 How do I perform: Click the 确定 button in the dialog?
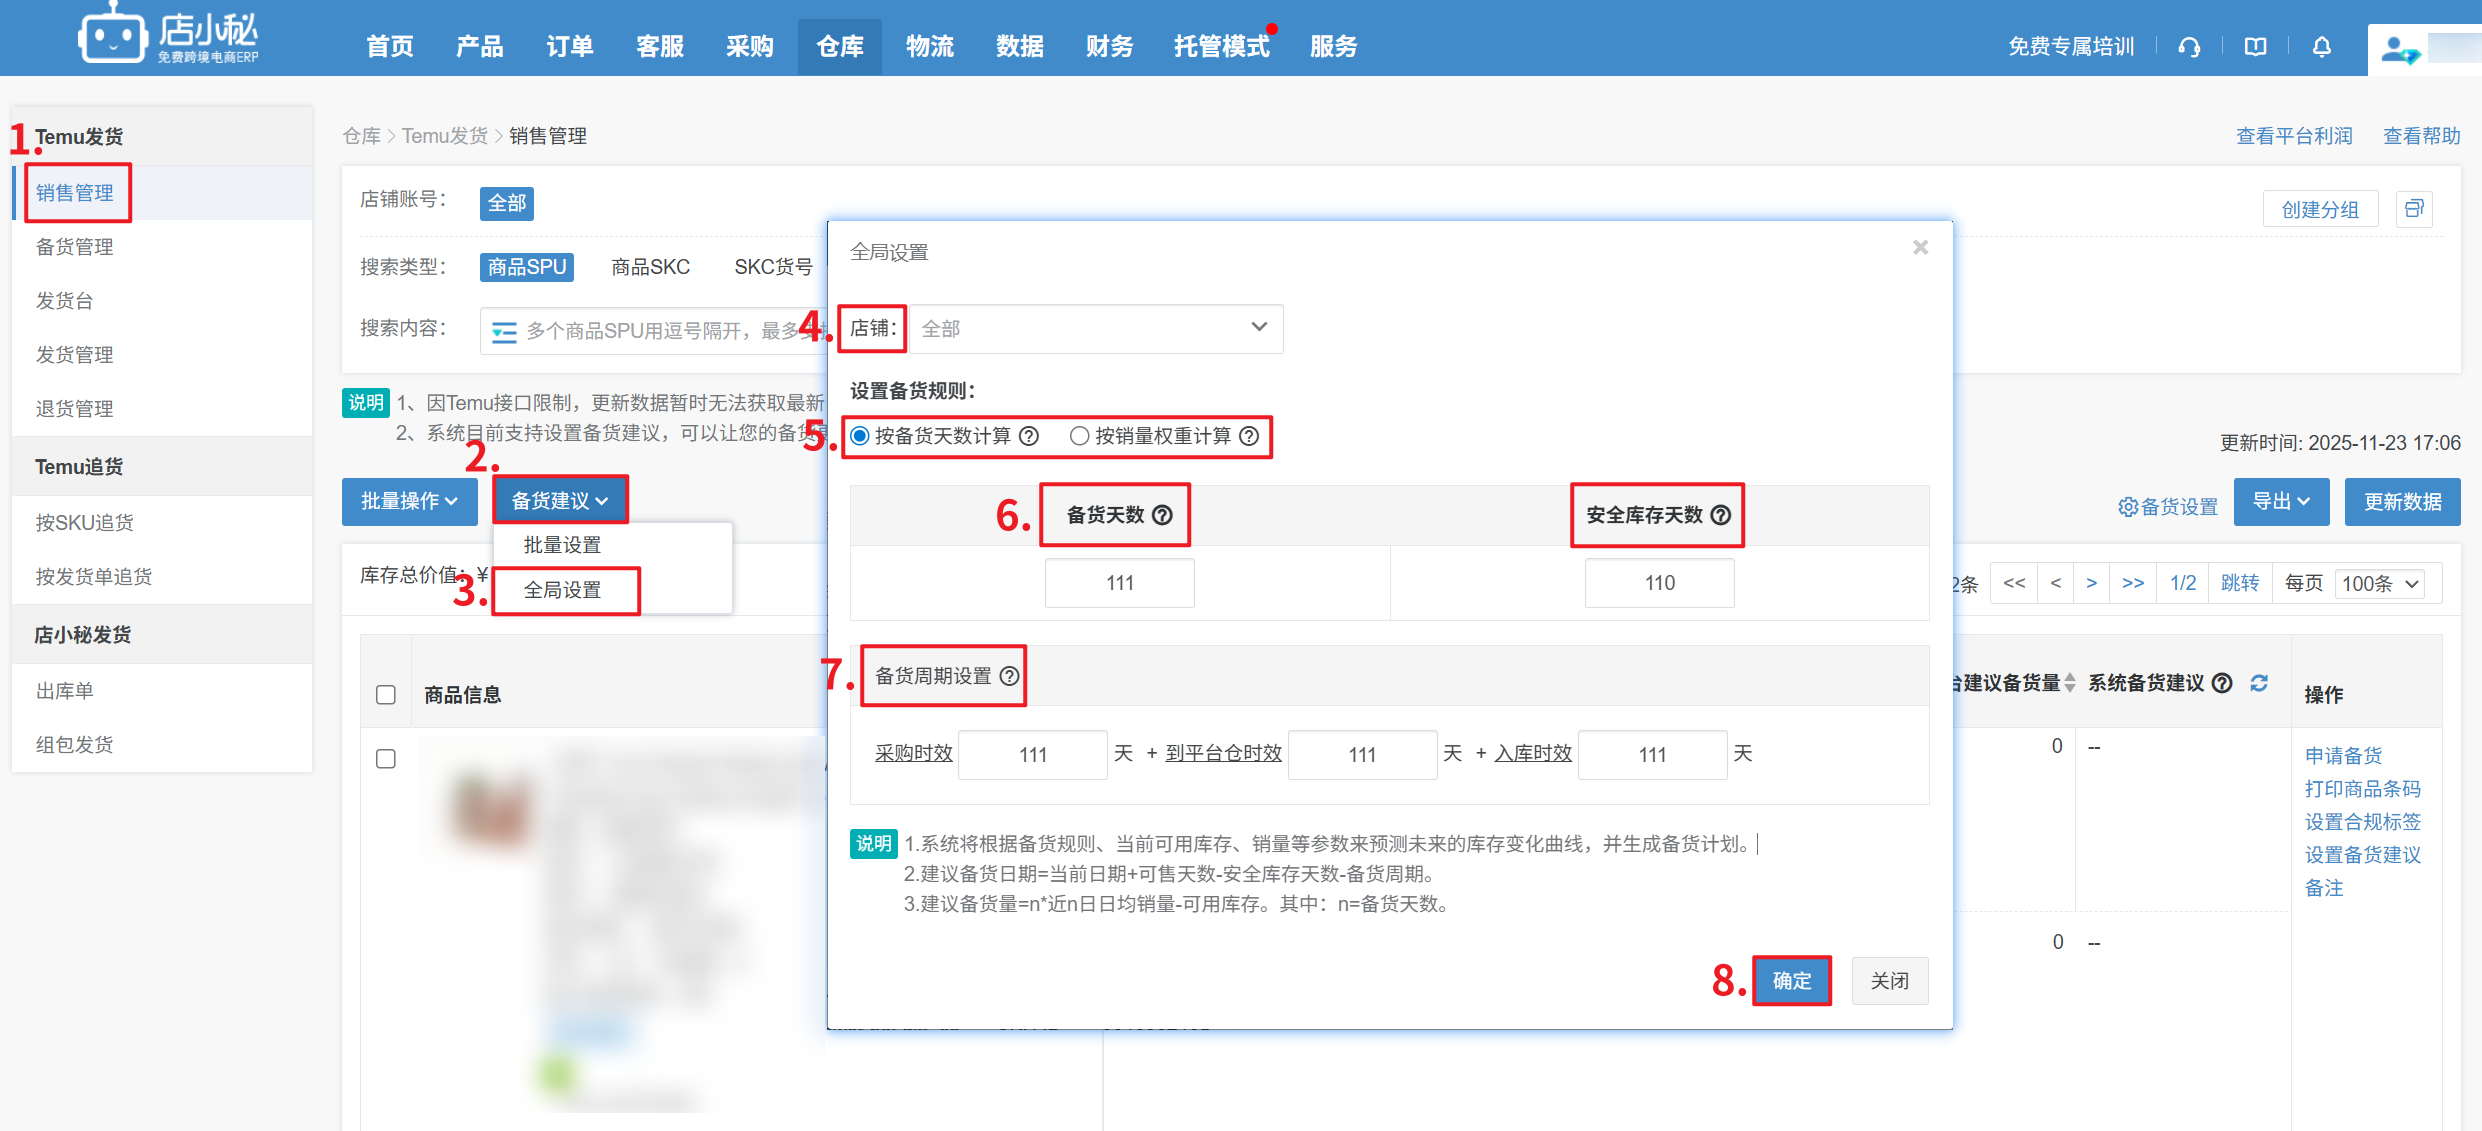(x=1791, y=981)
